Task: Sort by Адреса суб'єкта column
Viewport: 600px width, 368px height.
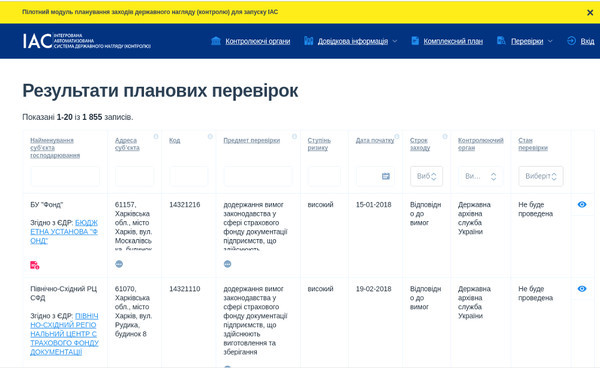Action: point(127,144)
